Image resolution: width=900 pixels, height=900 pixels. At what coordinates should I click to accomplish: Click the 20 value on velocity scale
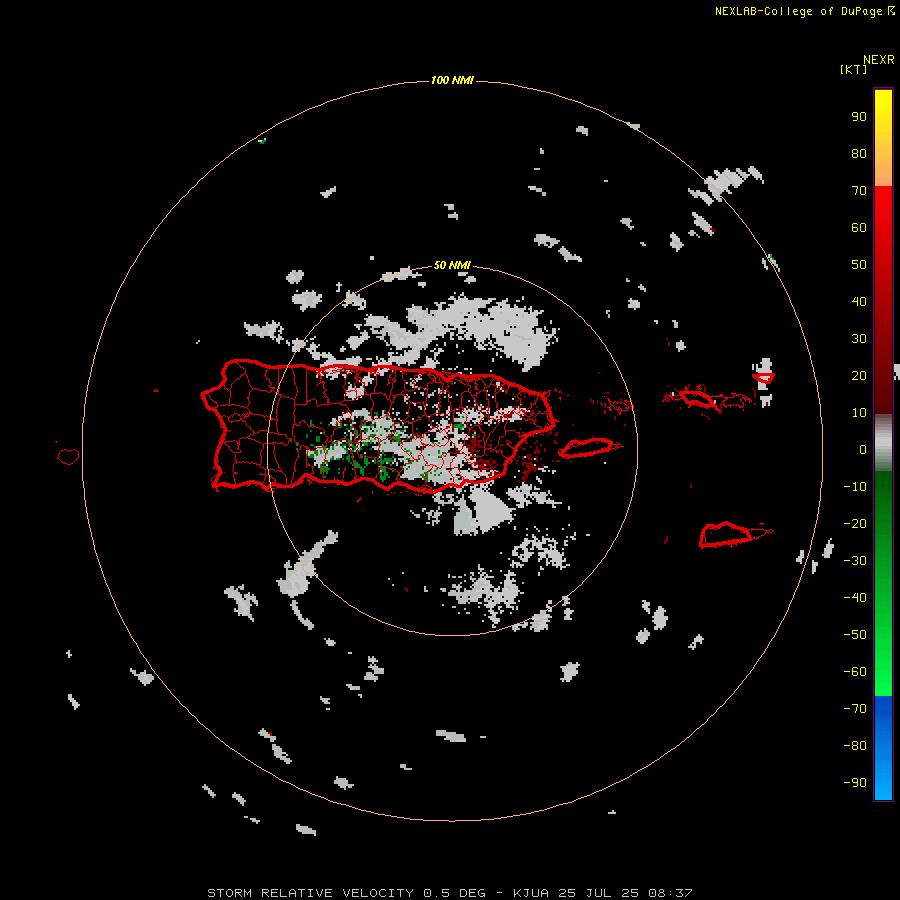(859, 375)
